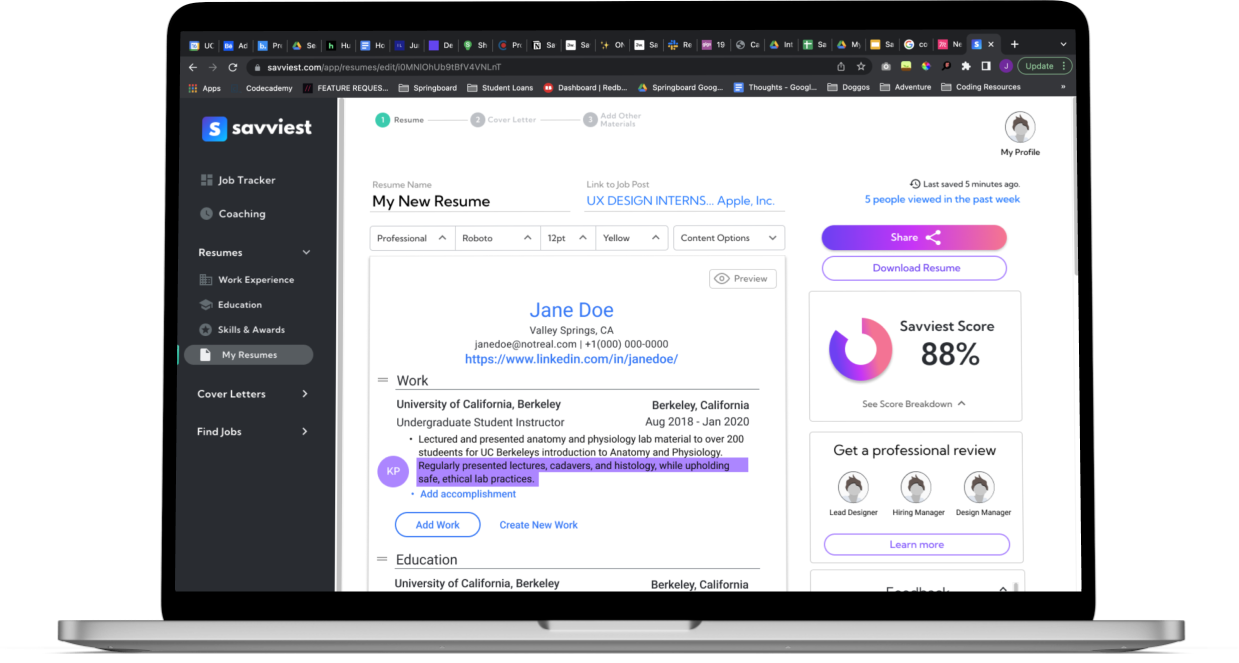This screenshot has height=663, width=1239.
Task: Bookmark this page with star icon
Action: (860, 67)
